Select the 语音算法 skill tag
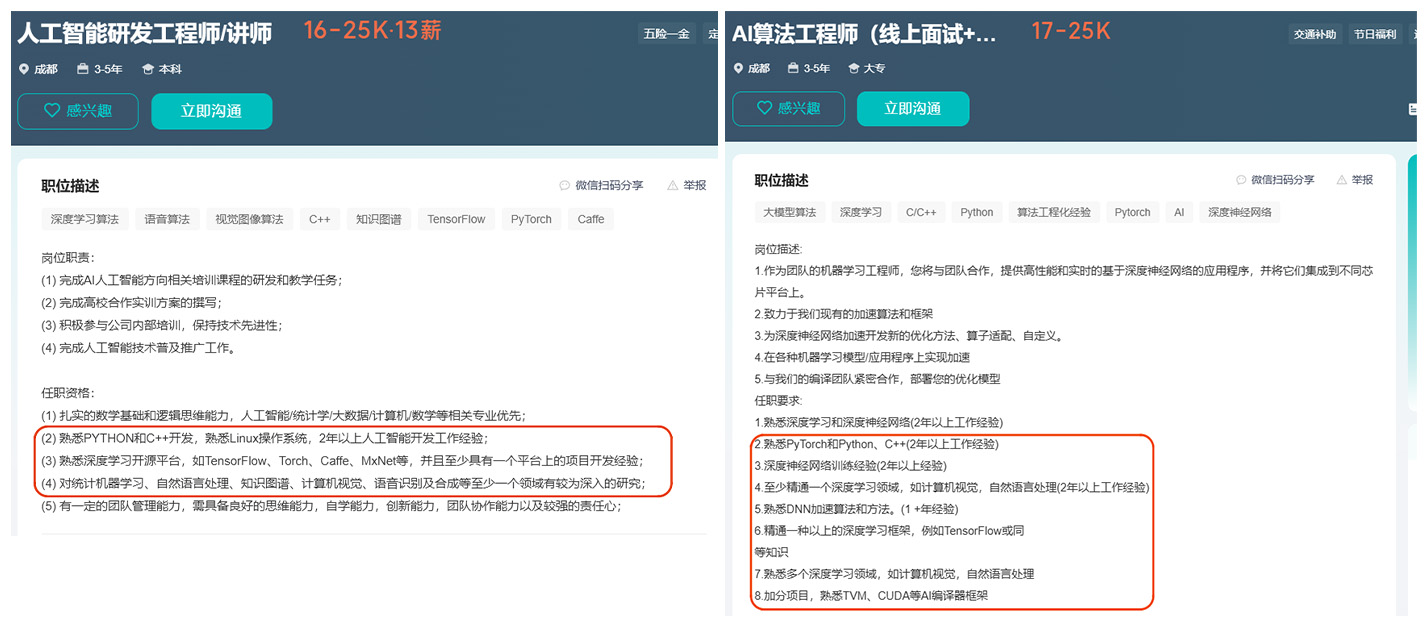The height and width of the screenshot is (637, 1424). click(167, 219)
